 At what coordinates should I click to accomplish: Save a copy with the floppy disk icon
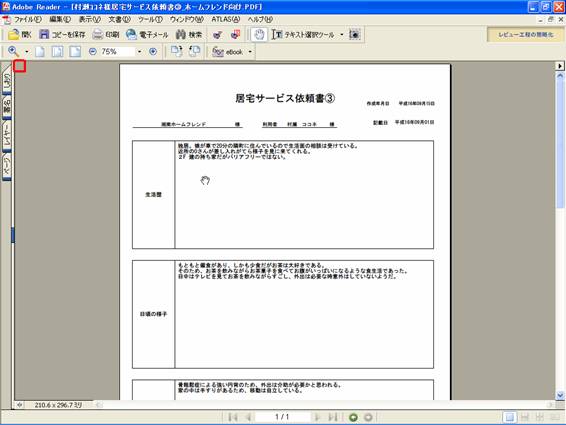pyautogui.click(x=62, y=35)
